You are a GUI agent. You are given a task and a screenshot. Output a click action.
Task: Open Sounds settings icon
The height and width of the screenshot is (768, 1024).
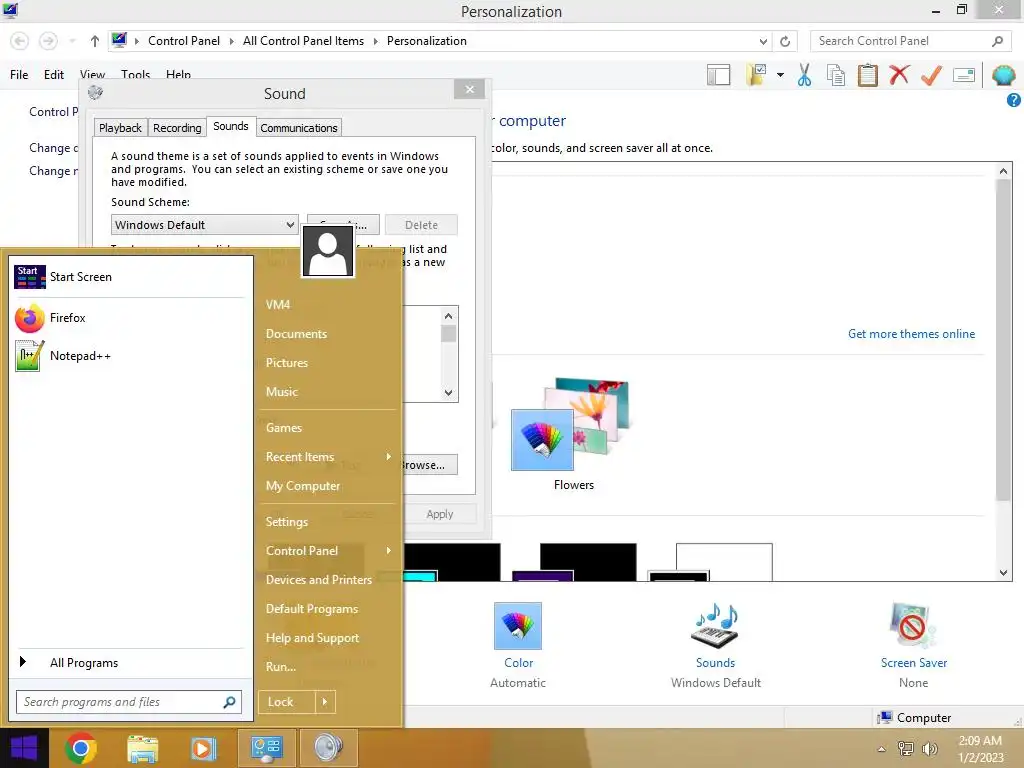point(715,626)
